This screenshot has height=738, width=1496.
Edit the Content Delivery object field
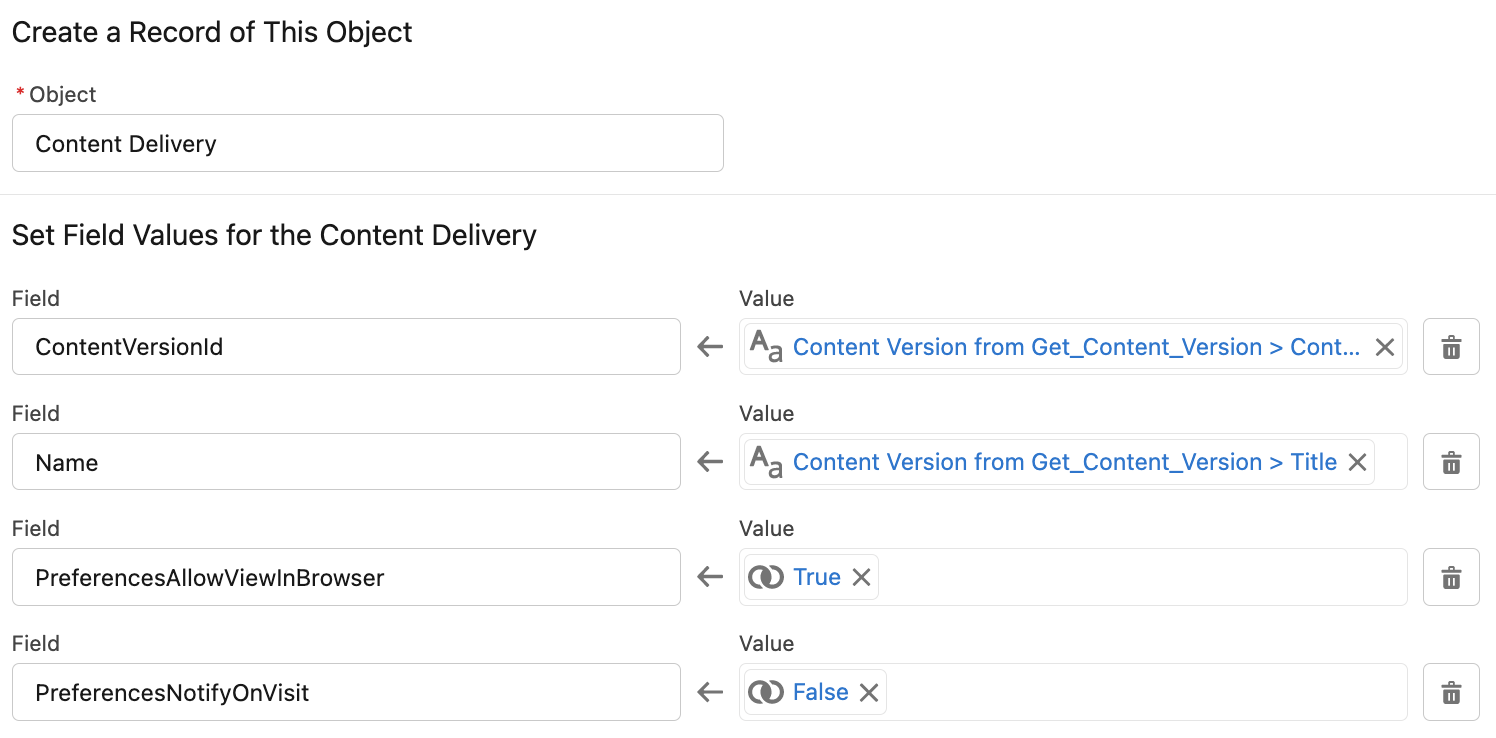pyautogui.click(x=367, y=143)
